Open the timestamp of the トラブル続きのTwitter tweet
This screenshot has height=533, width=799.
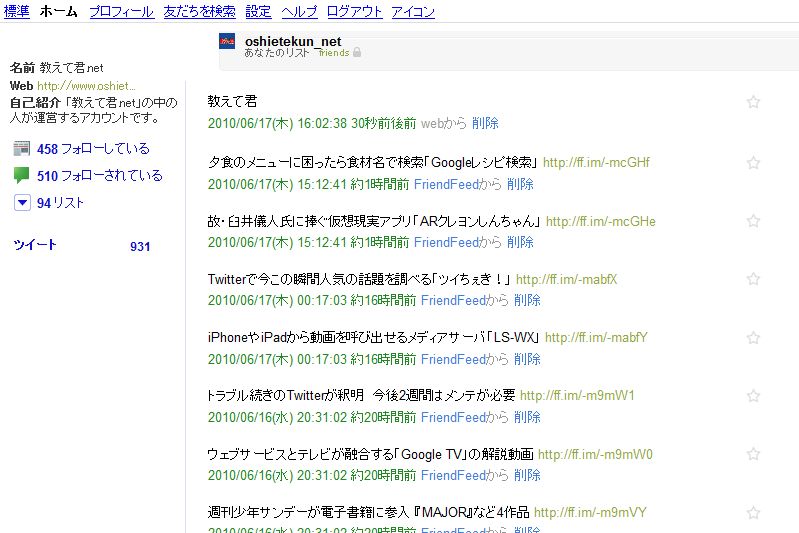(312, 417)
